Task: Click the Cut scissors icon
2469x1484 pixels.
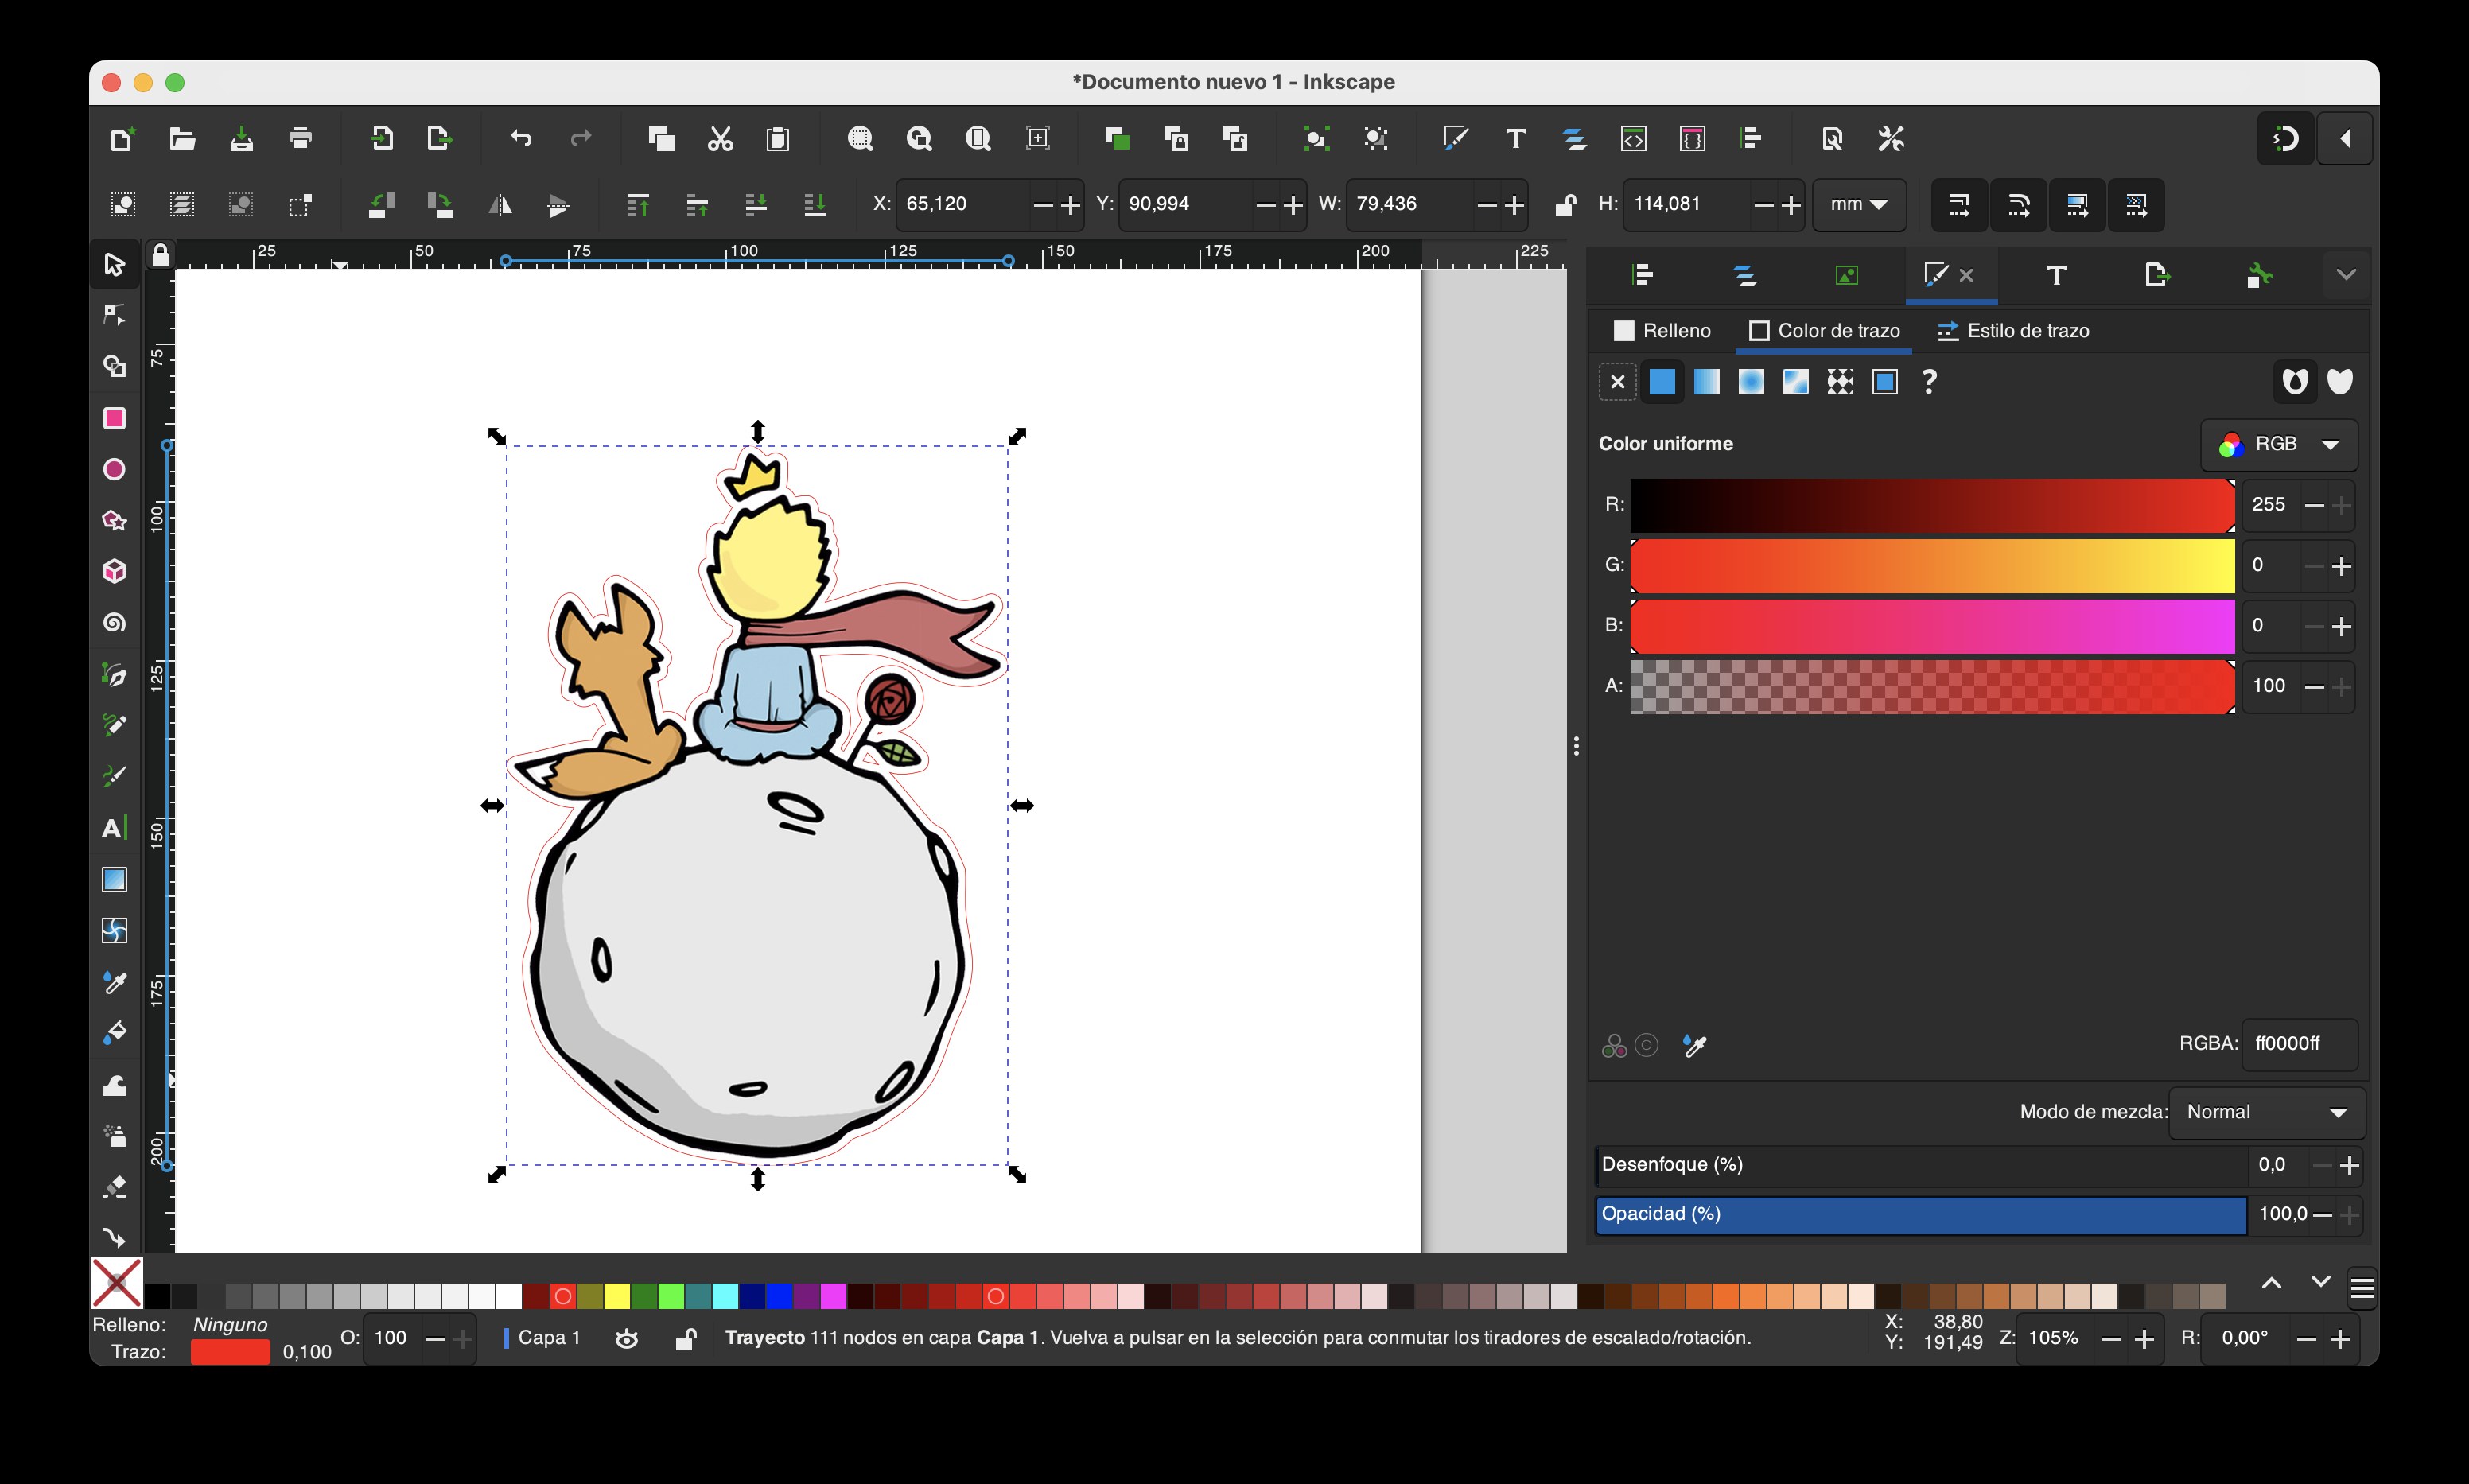Action: click(x=720, y=139)
